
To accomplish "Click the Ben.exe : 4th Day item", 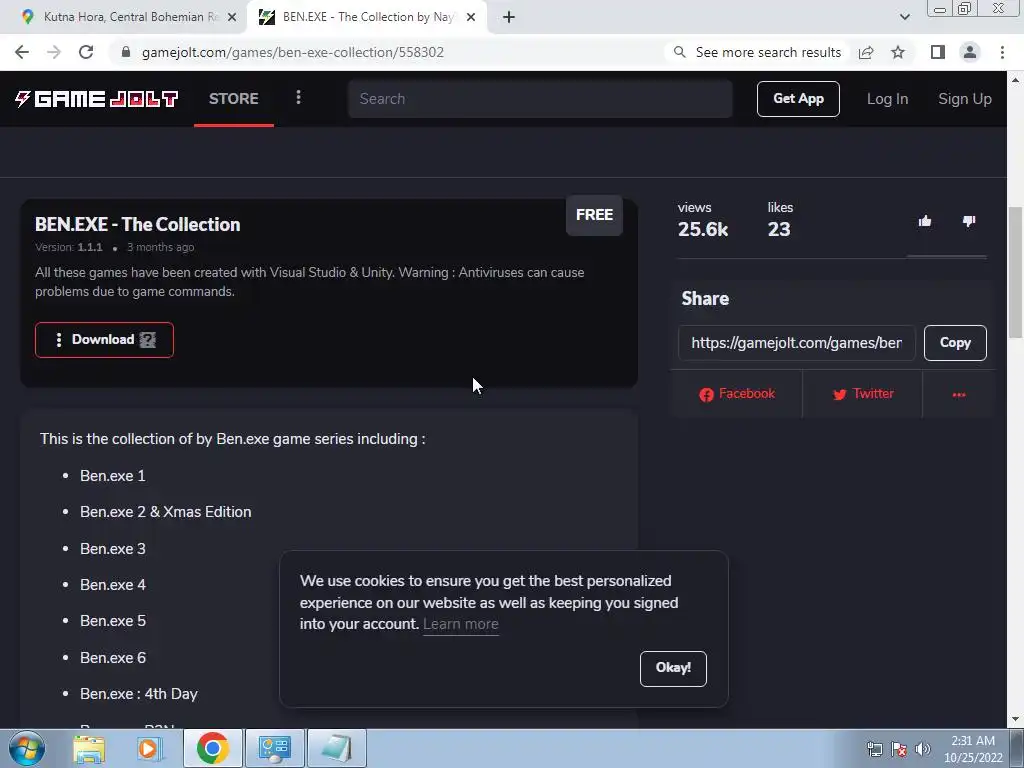I will [138, 694].
